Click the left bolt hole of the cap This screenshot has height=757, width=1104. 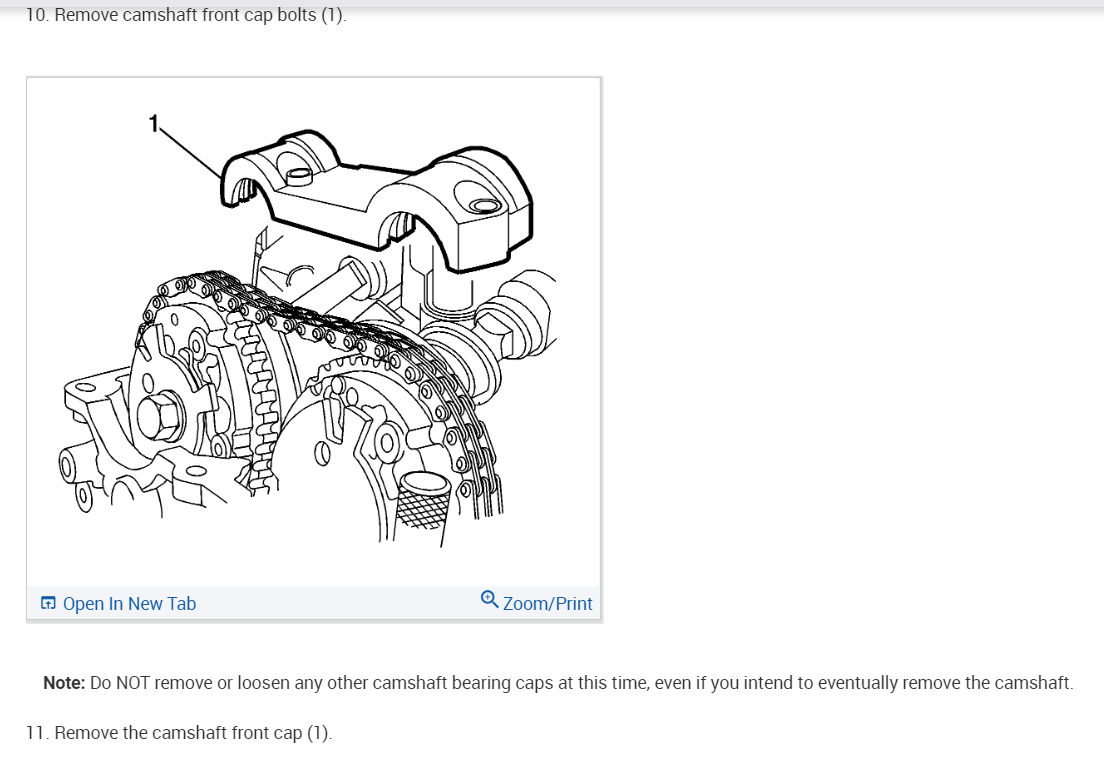(x=300, y=174)
